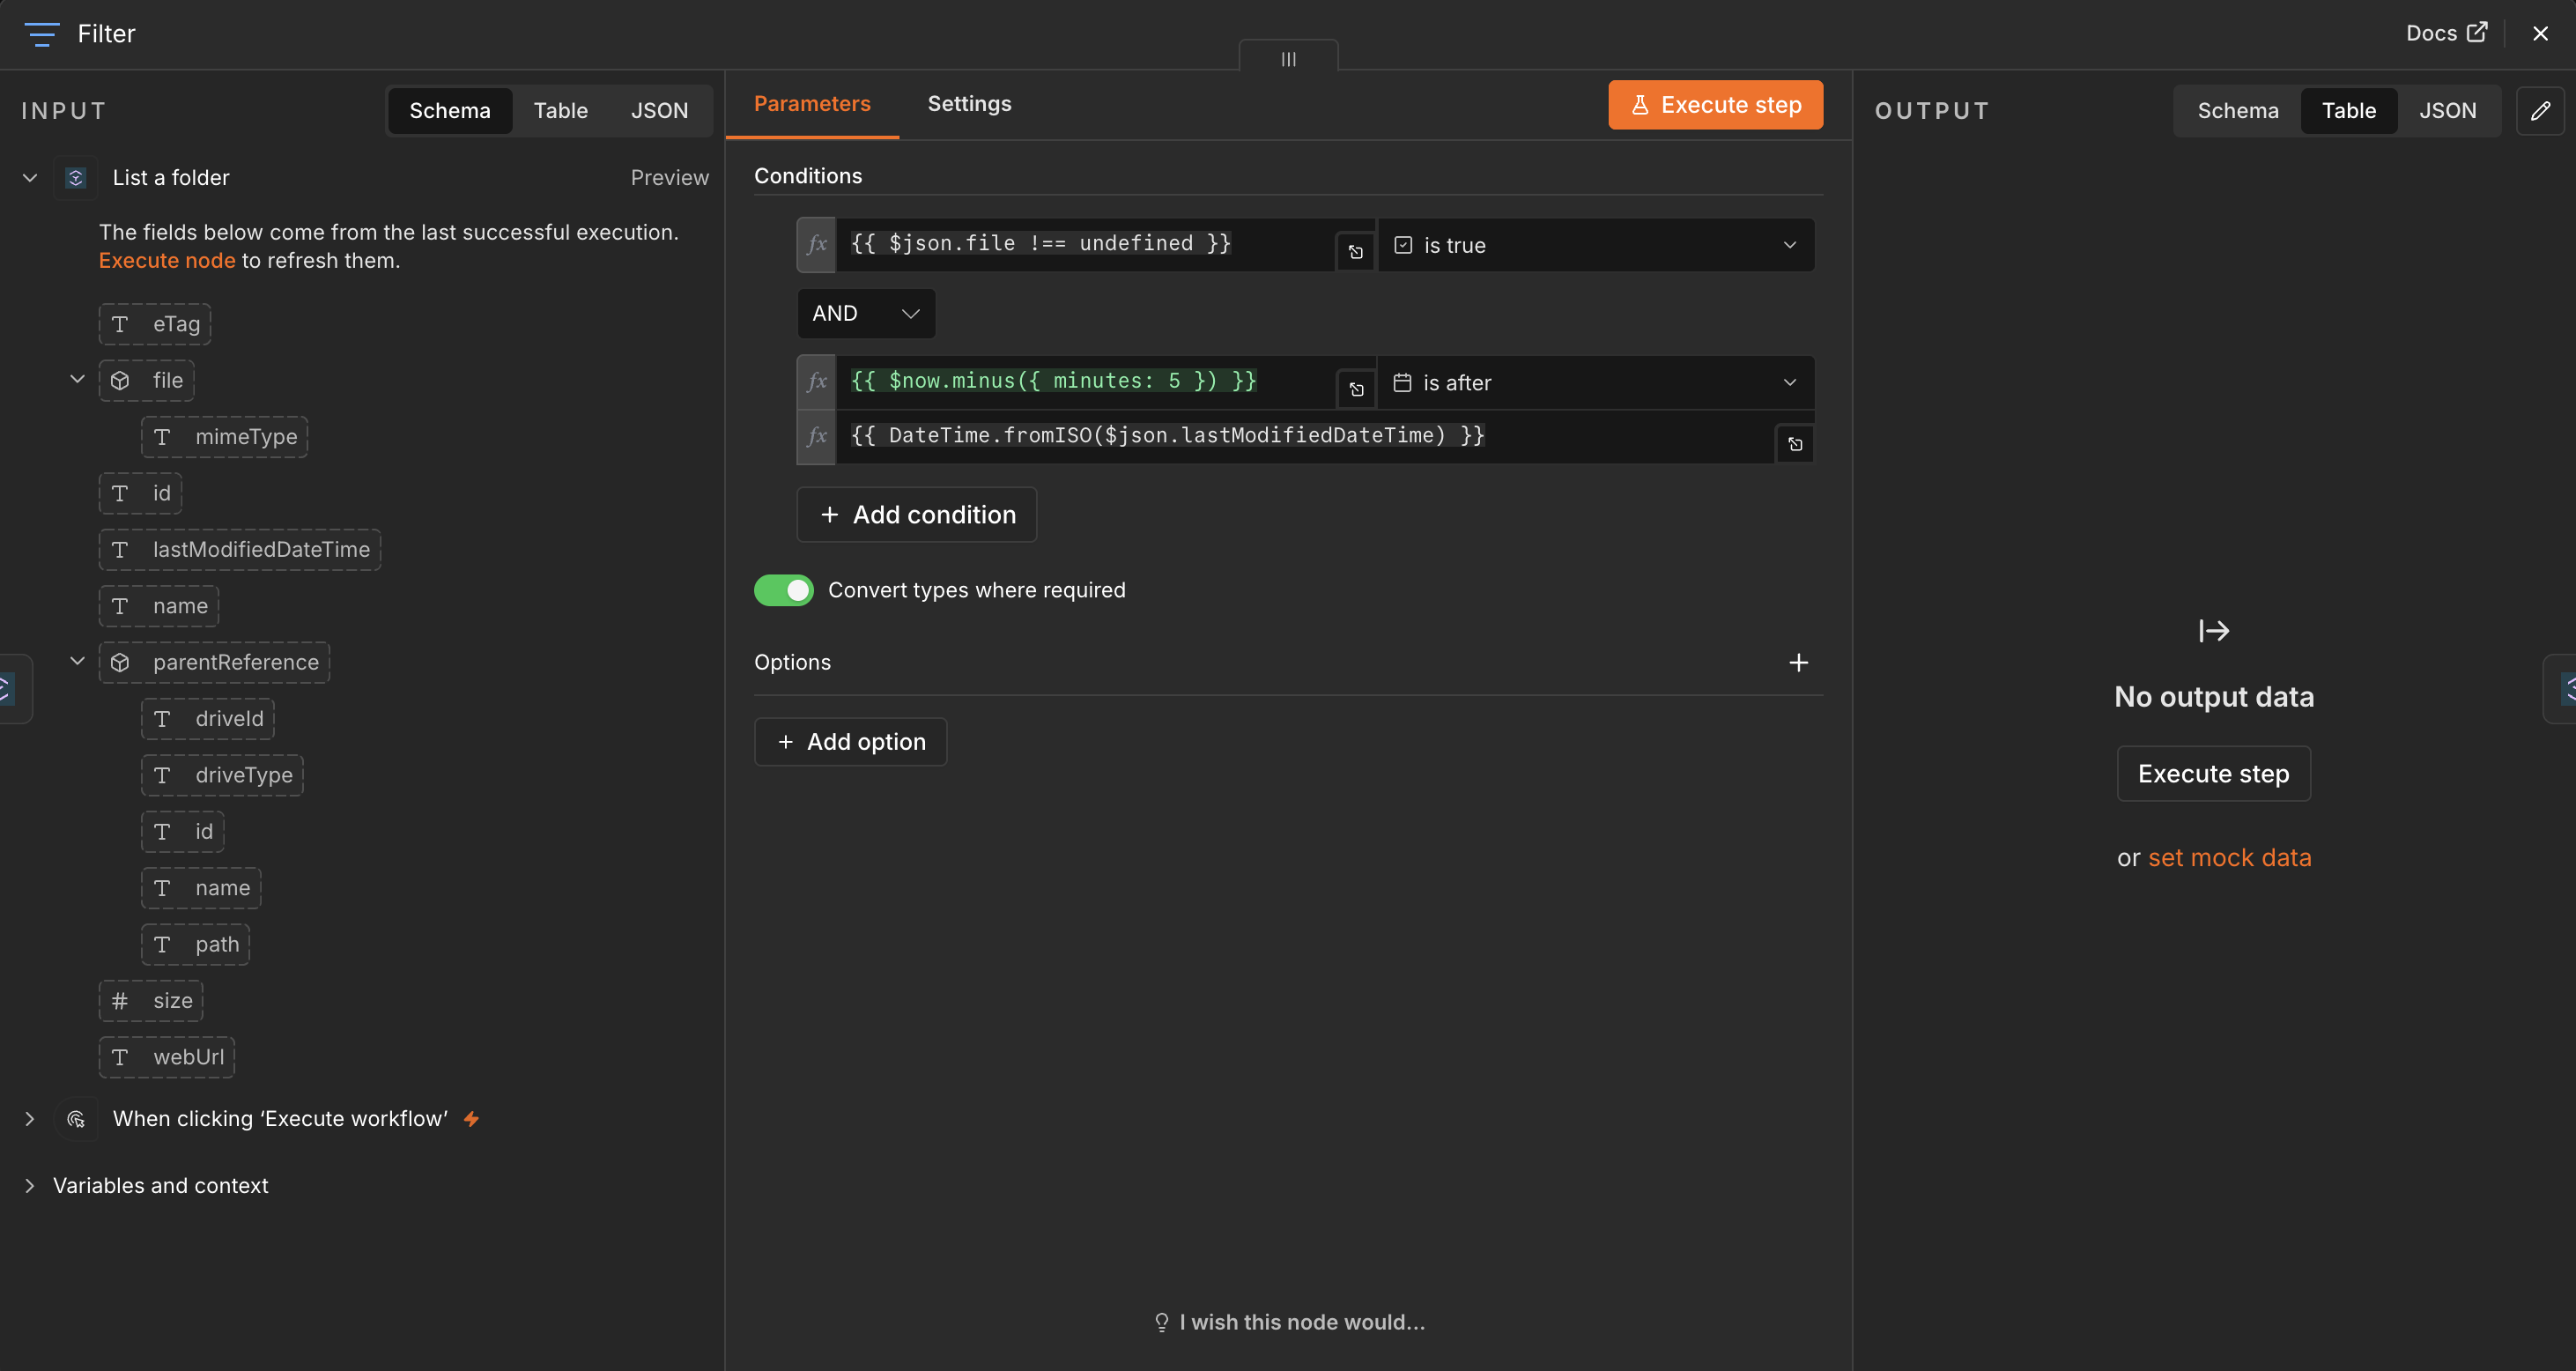
Task: Edit the $now.minus minutes expression
Action: (x=1085, y=382)
